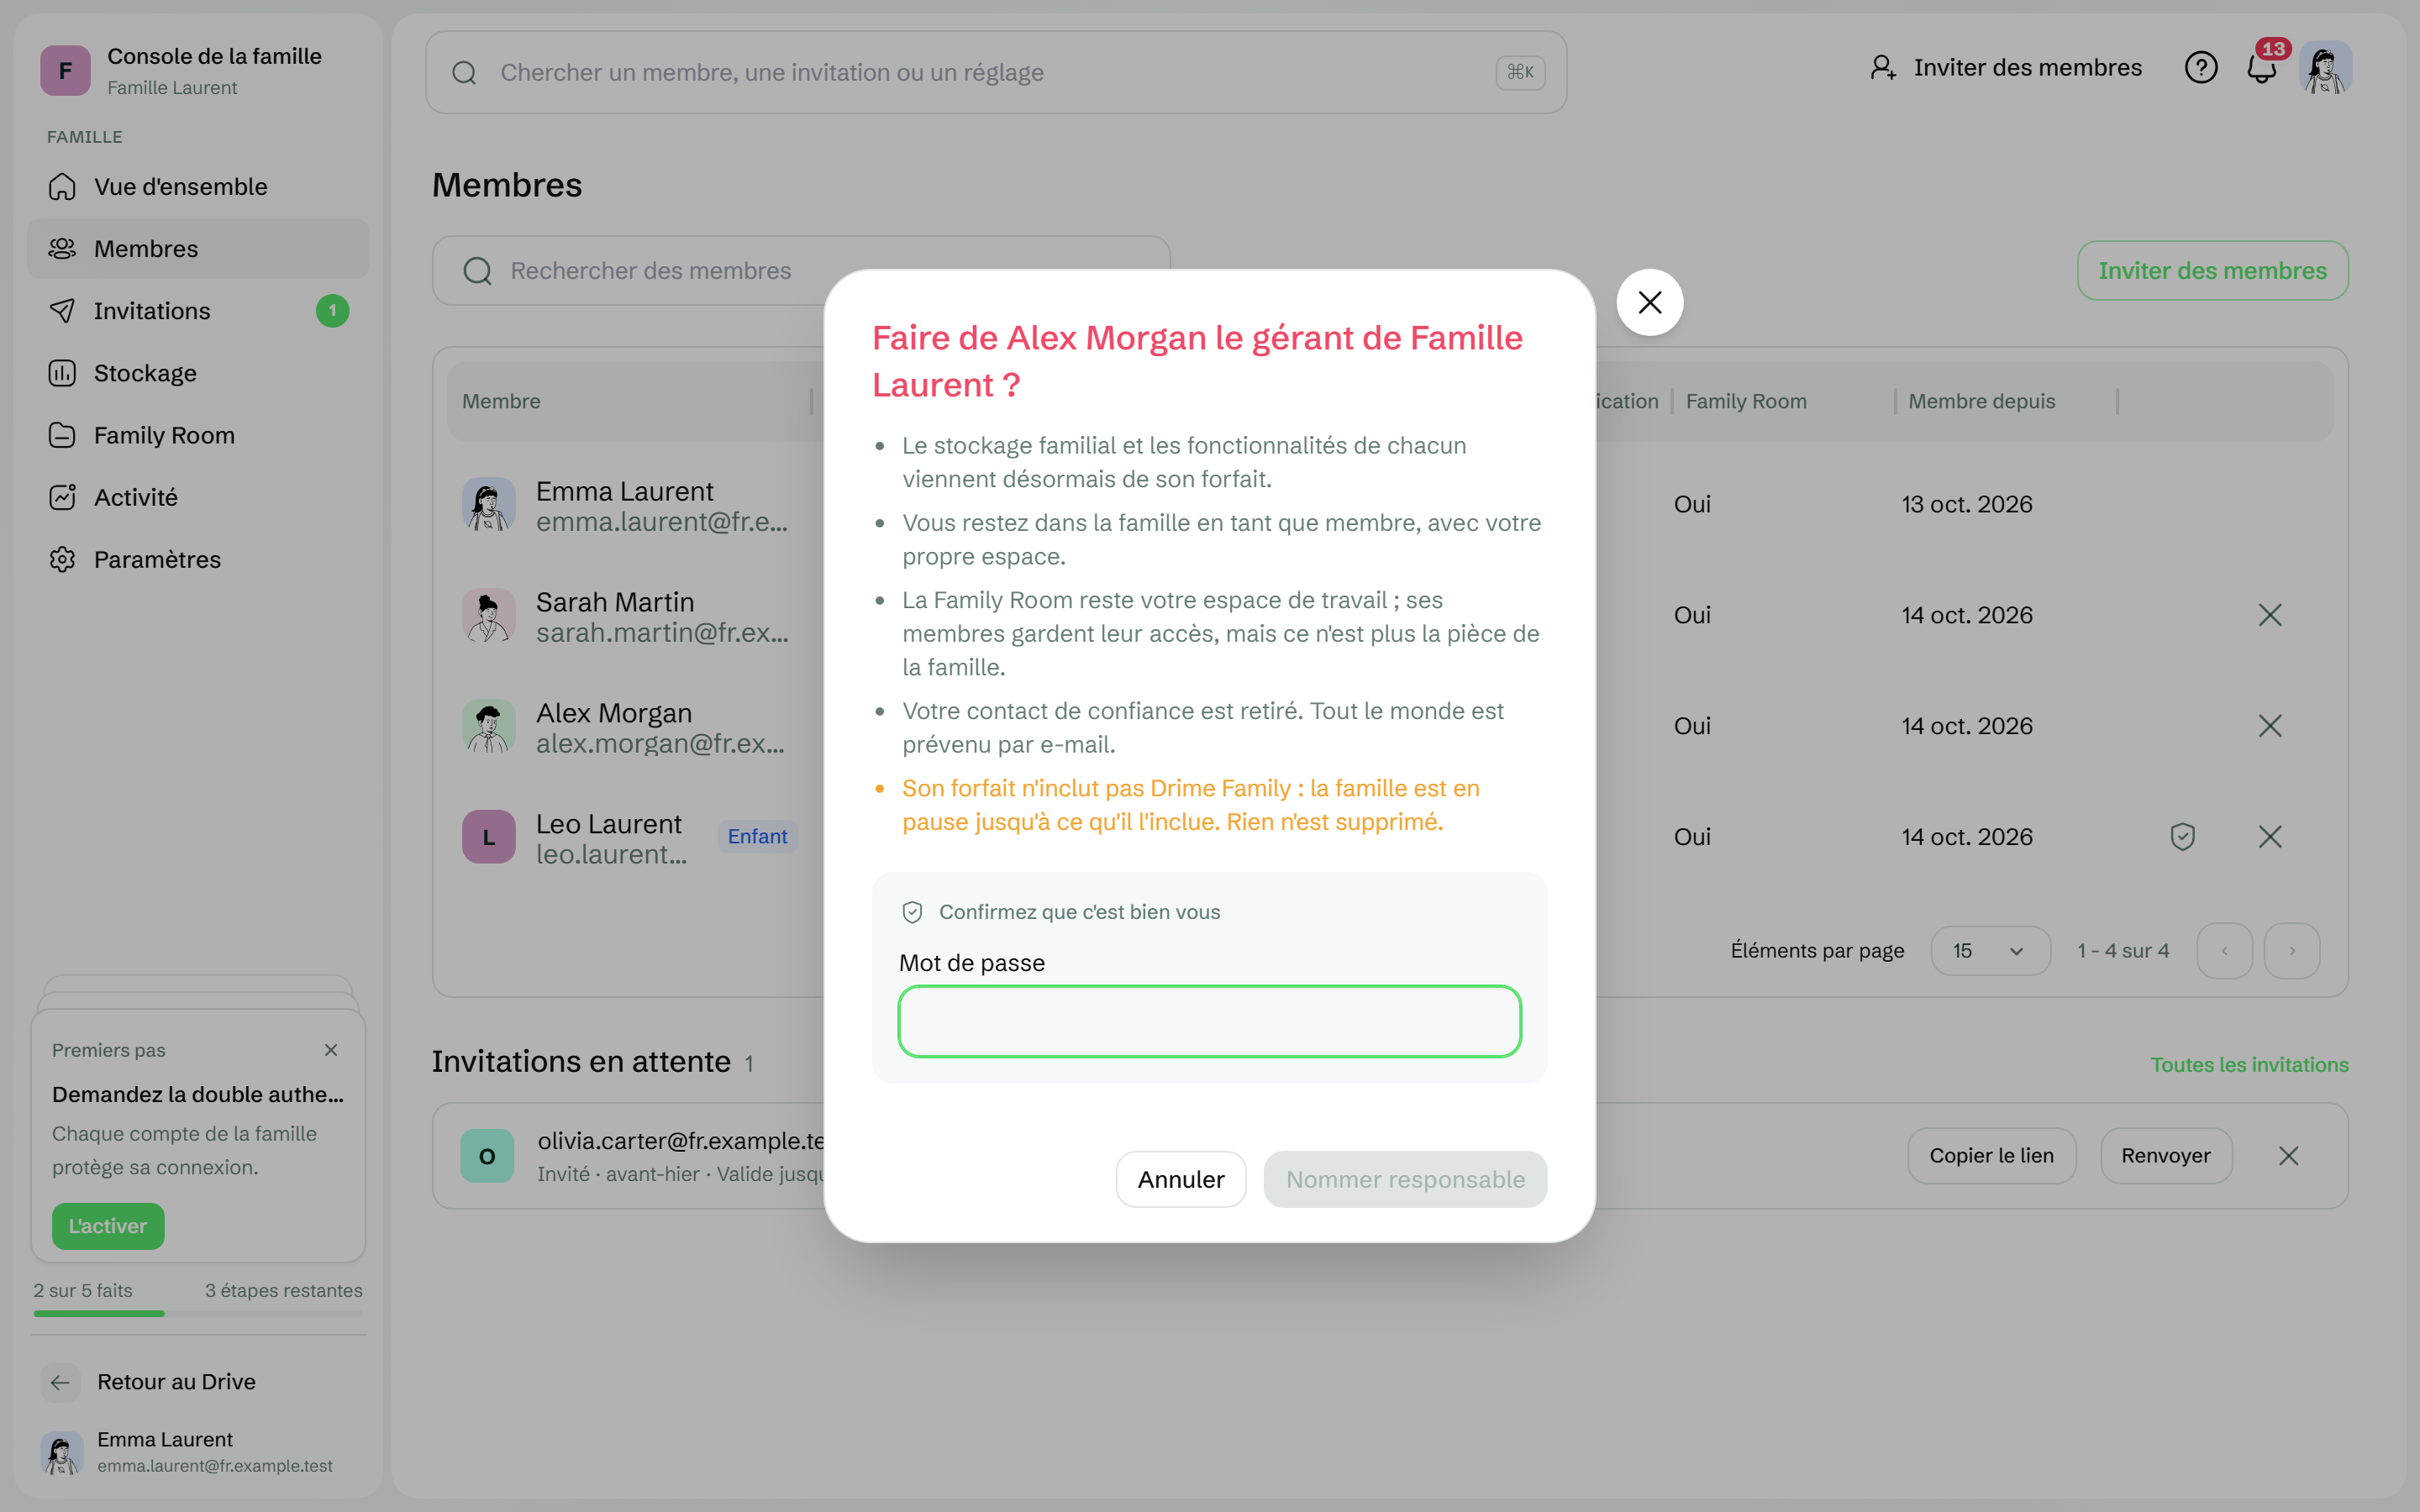The image size is (2420, 1512).
Task: Open Invitations in sidebar
Action: pyautogui.click(x=198, y=311)
